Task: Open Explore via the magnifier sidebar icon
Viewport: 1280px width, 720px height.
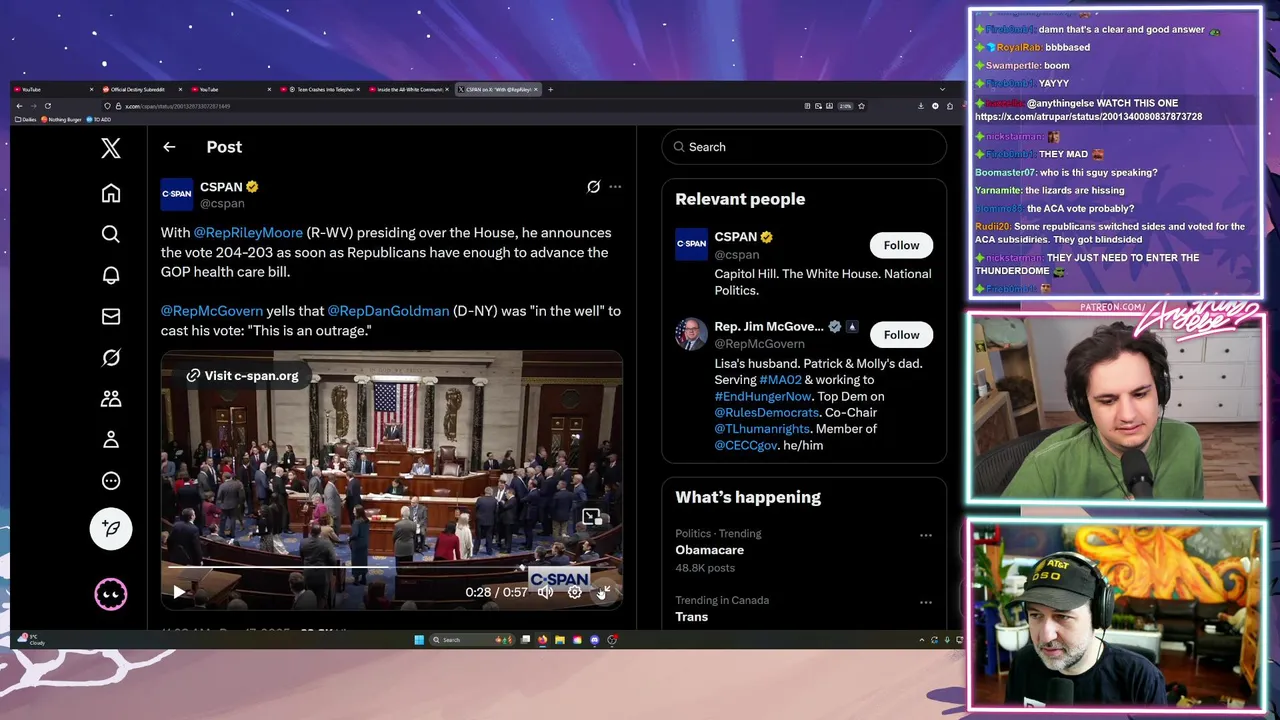Action: tap(111, 234)
